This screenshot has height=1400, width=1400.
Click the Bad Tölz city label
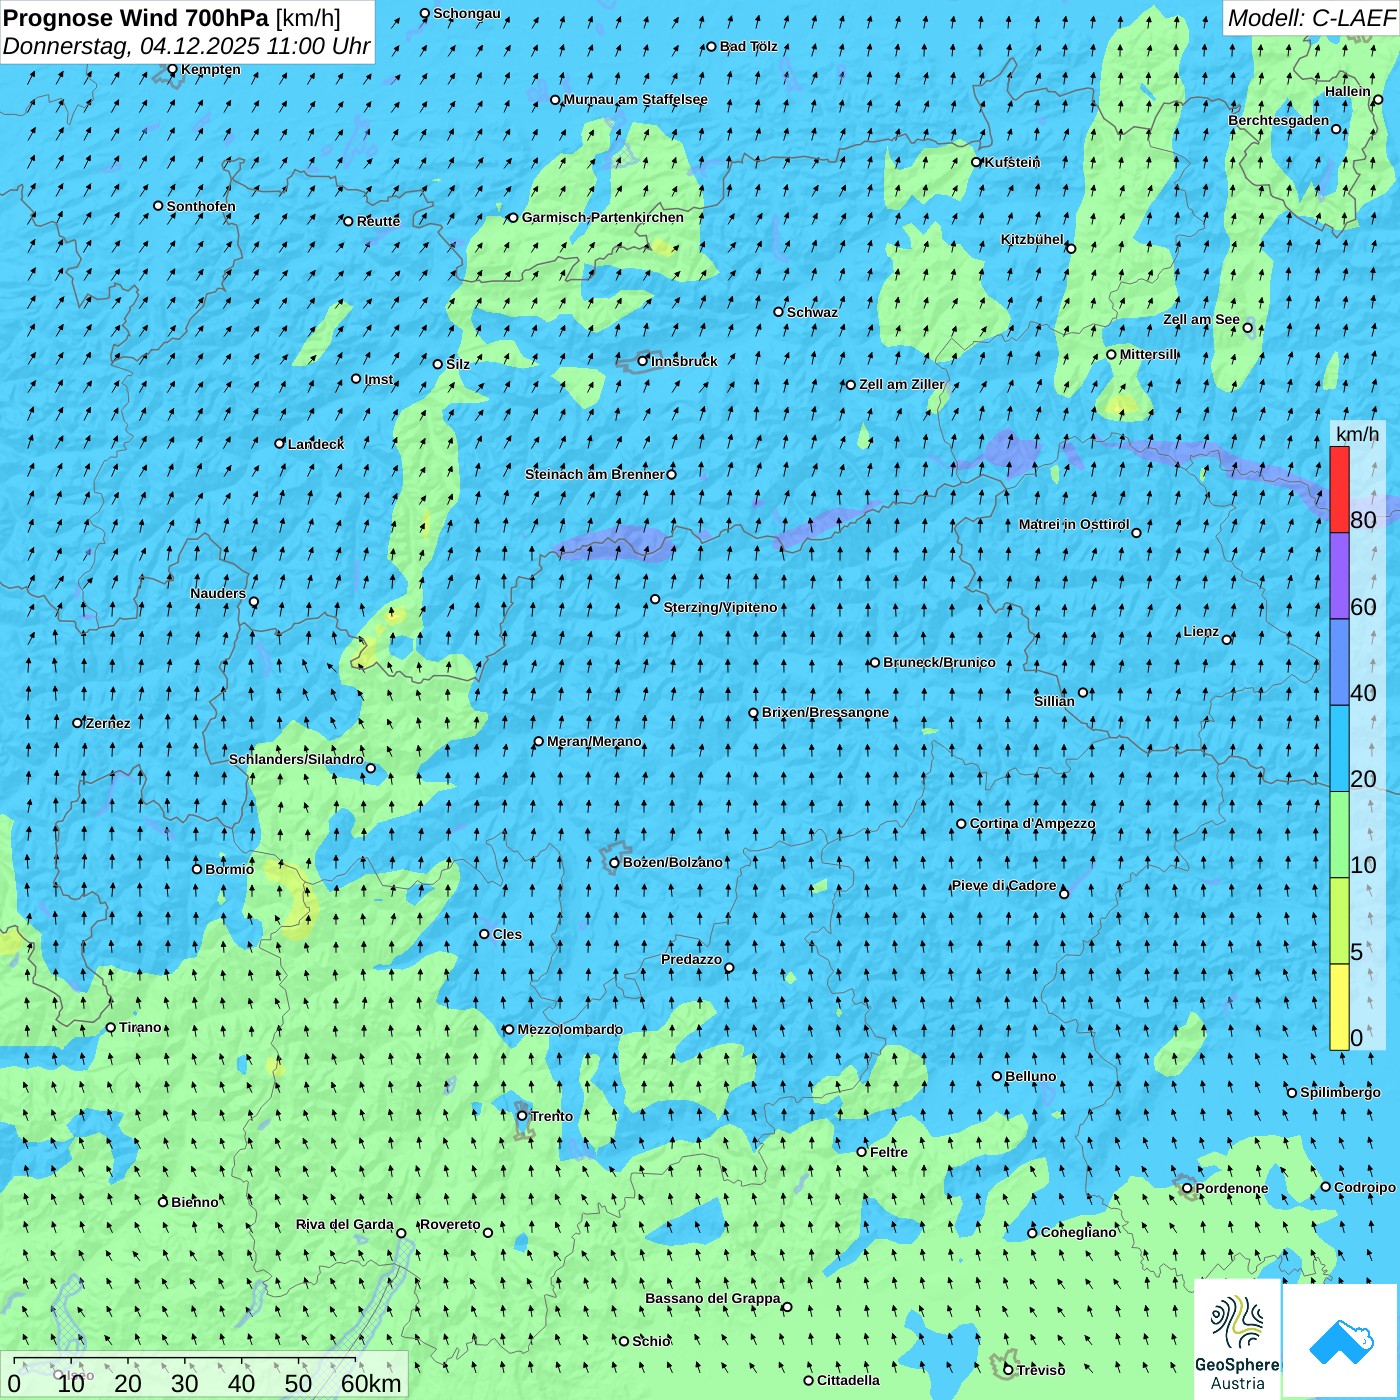pyautogui.click(x=749, y=46)
